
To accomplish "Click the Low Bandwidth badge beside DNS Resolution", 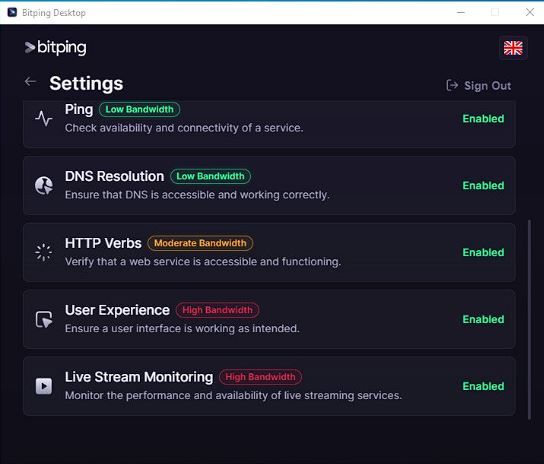I will [x=210, y=176].
